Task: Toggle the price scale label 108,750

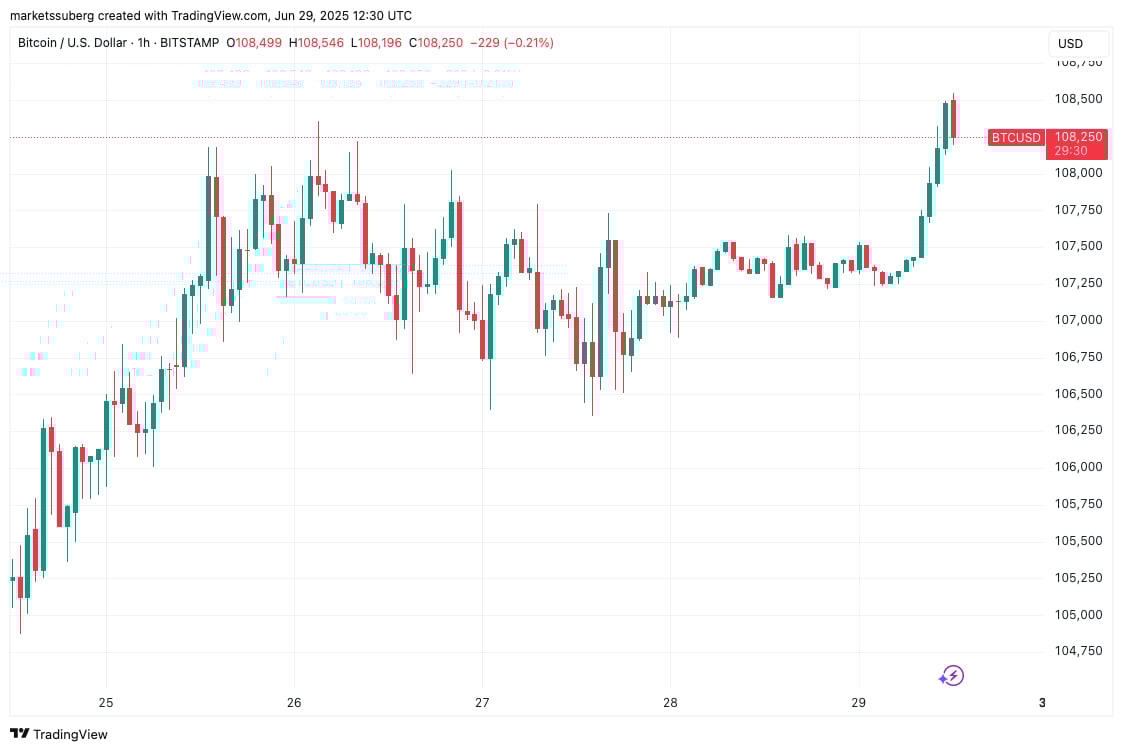Action: [1078, 62]
